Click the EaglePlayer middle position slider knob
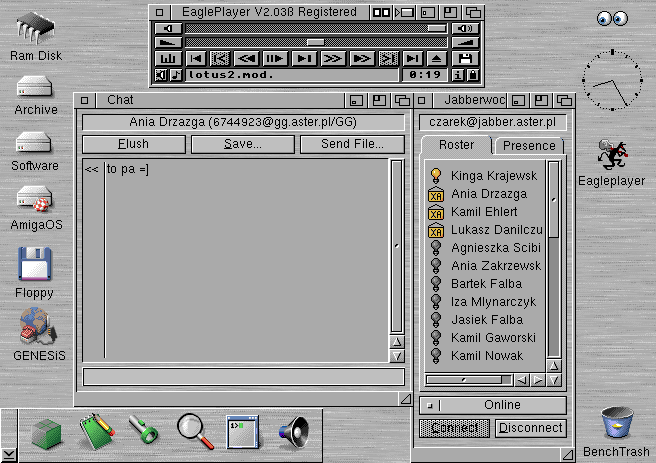656x463 pixels. pyautogui.click(x=315, y=42)
